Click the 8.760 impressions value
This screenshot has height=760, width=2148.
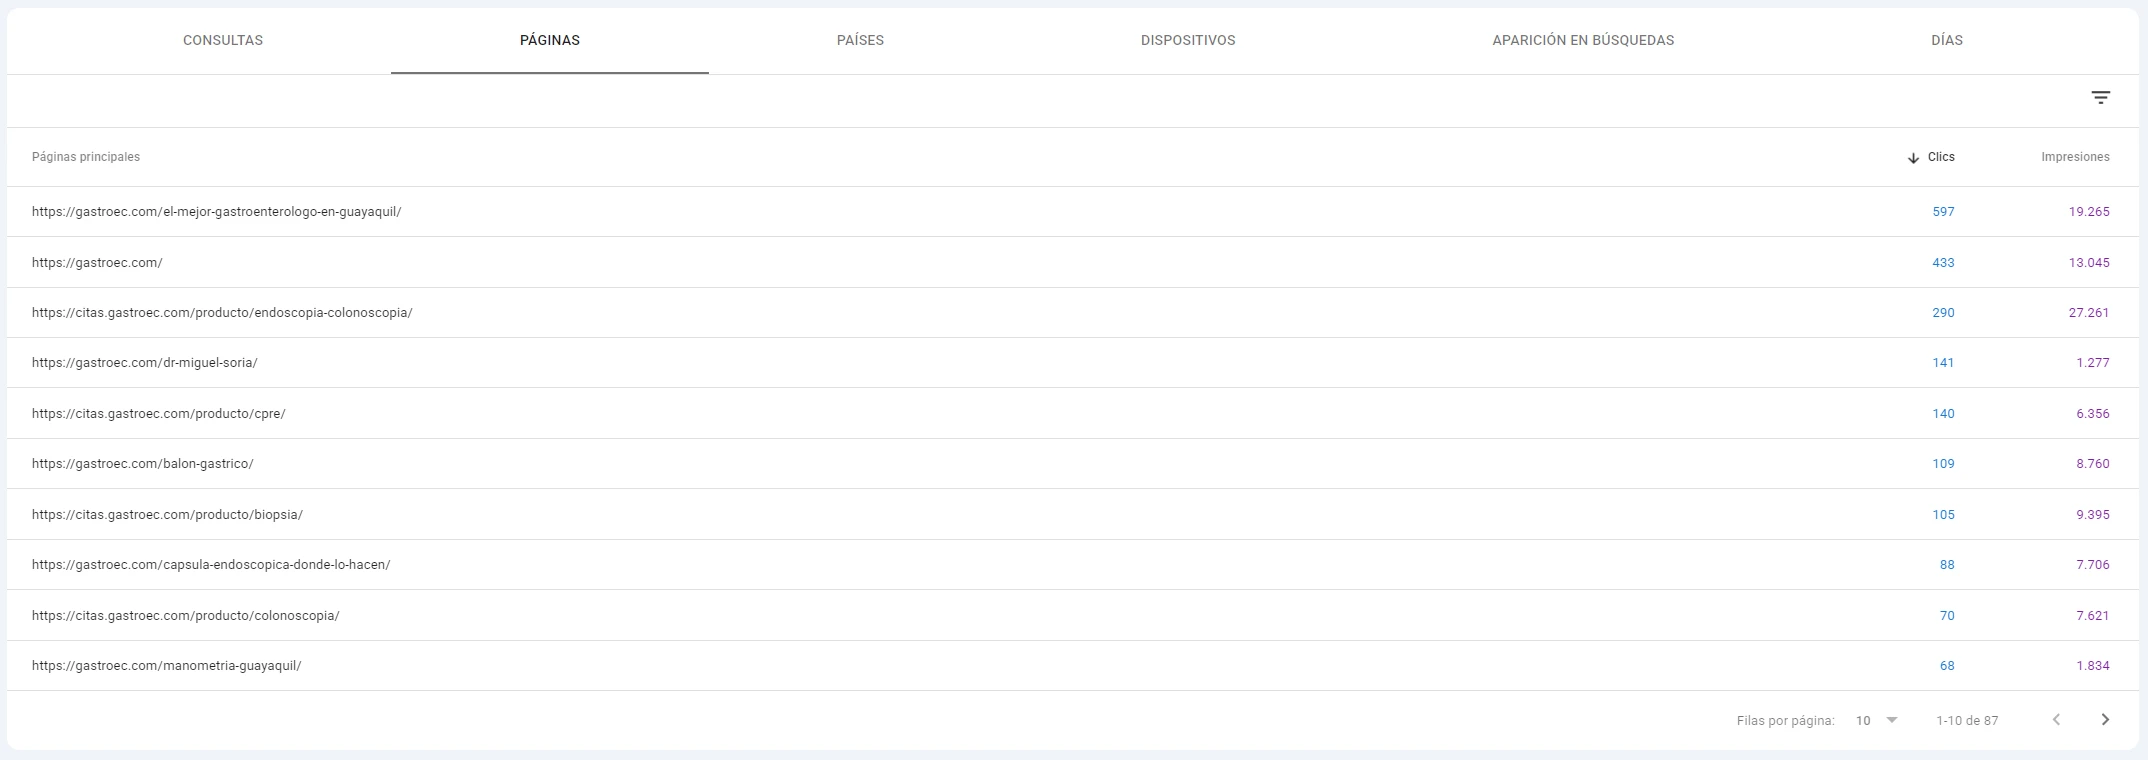pyautogui.click(x=2093, y=464)
